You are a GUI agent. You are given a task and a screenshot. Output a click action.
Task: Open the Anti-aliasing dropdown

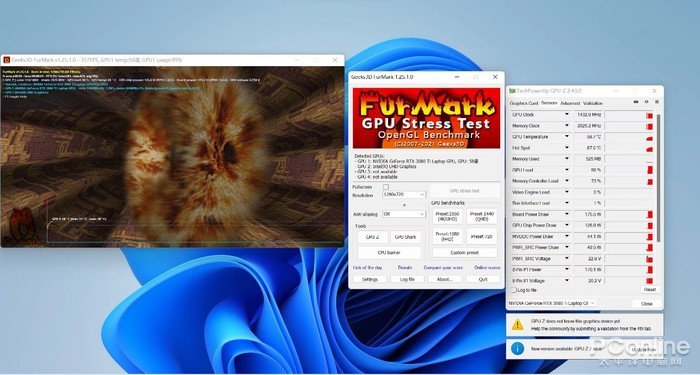[x=404, y=214]
